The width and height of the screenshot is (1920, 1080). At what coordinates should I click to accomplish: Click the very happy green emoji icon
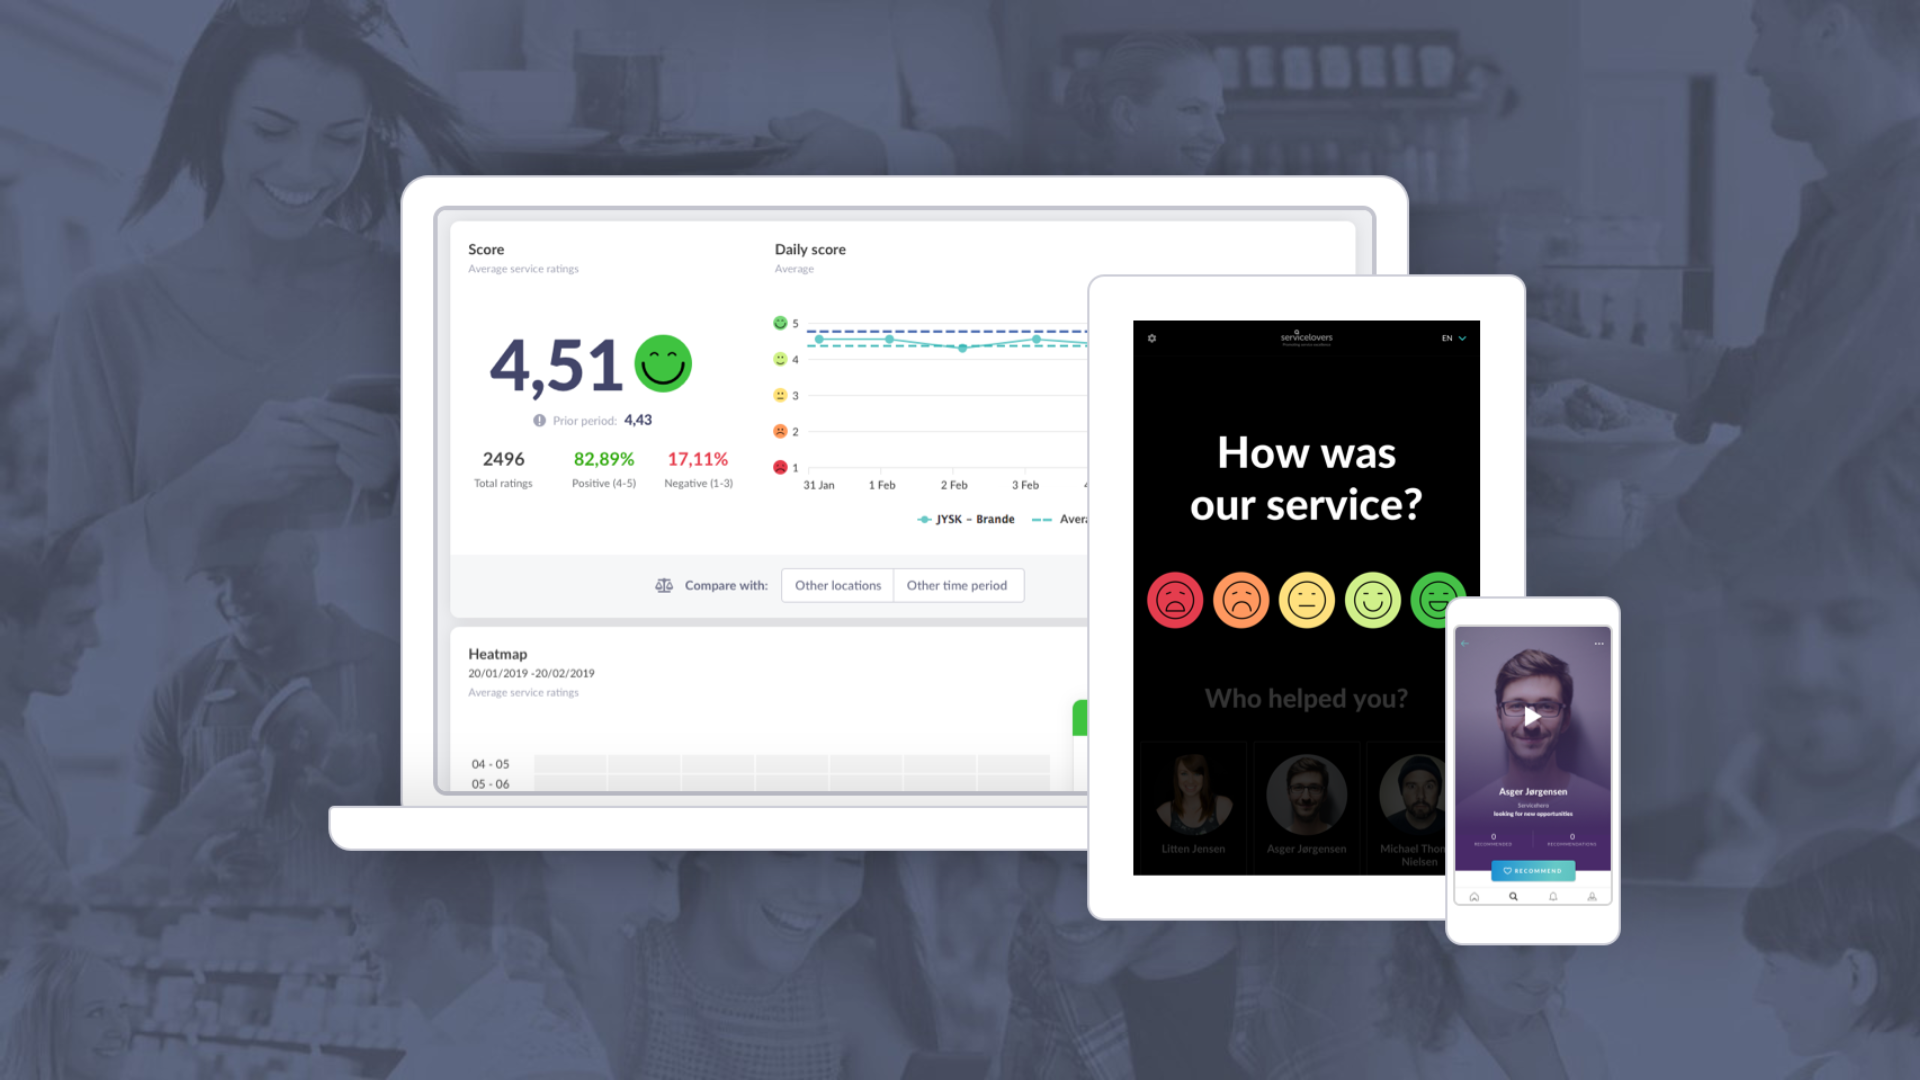pos(1439,600)
